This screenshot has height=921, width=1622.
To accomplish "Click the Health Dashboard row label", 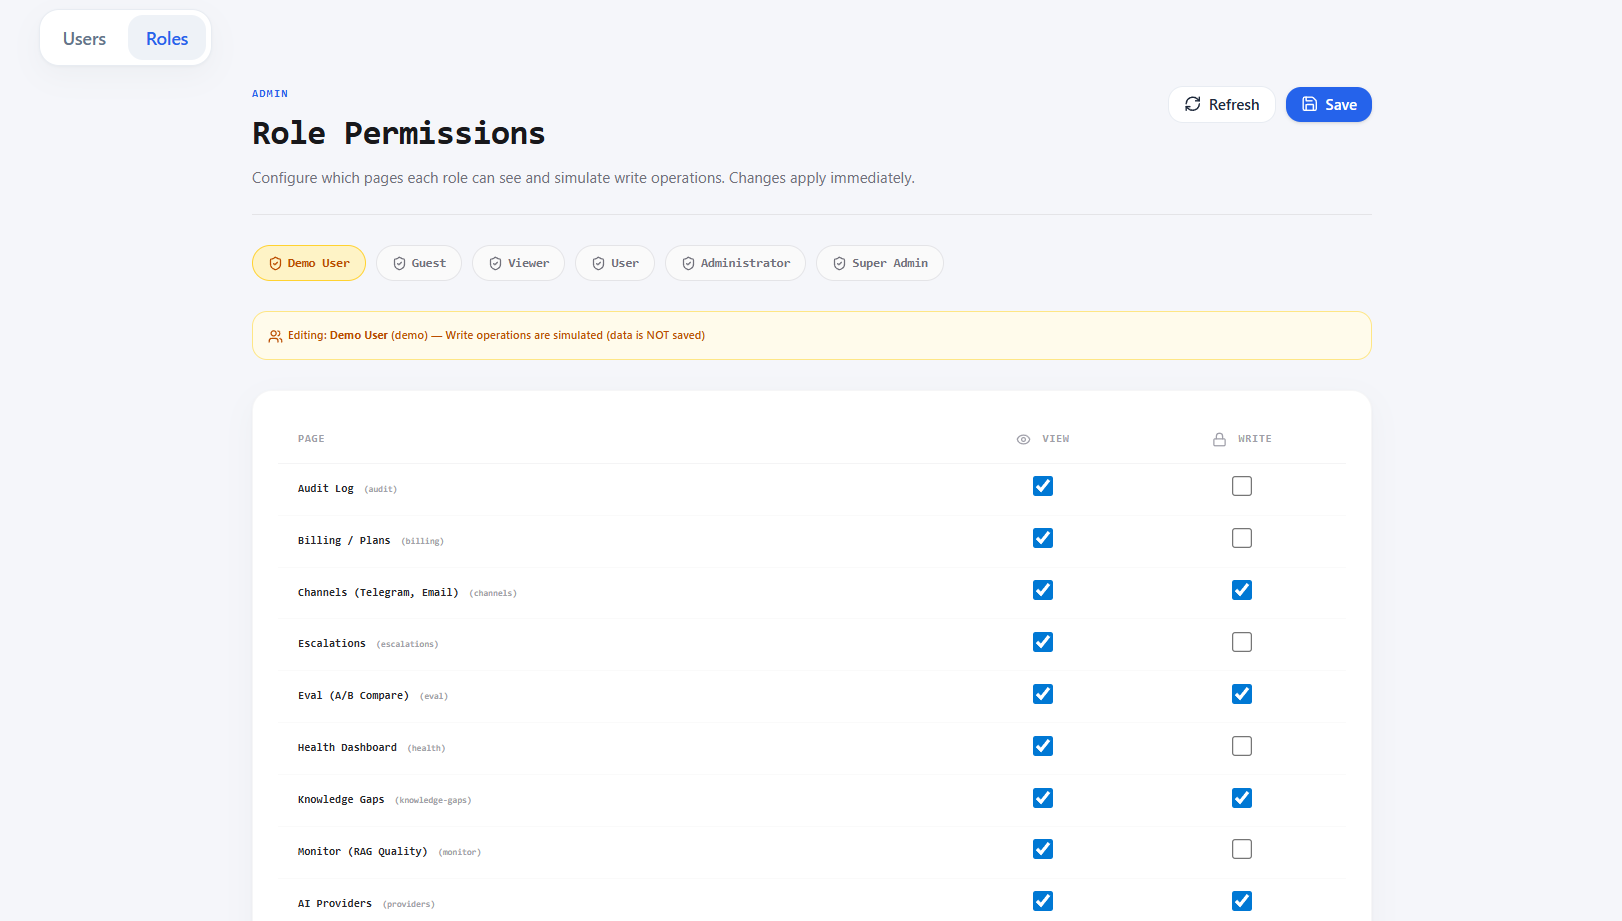I will [x=347, y=748].
